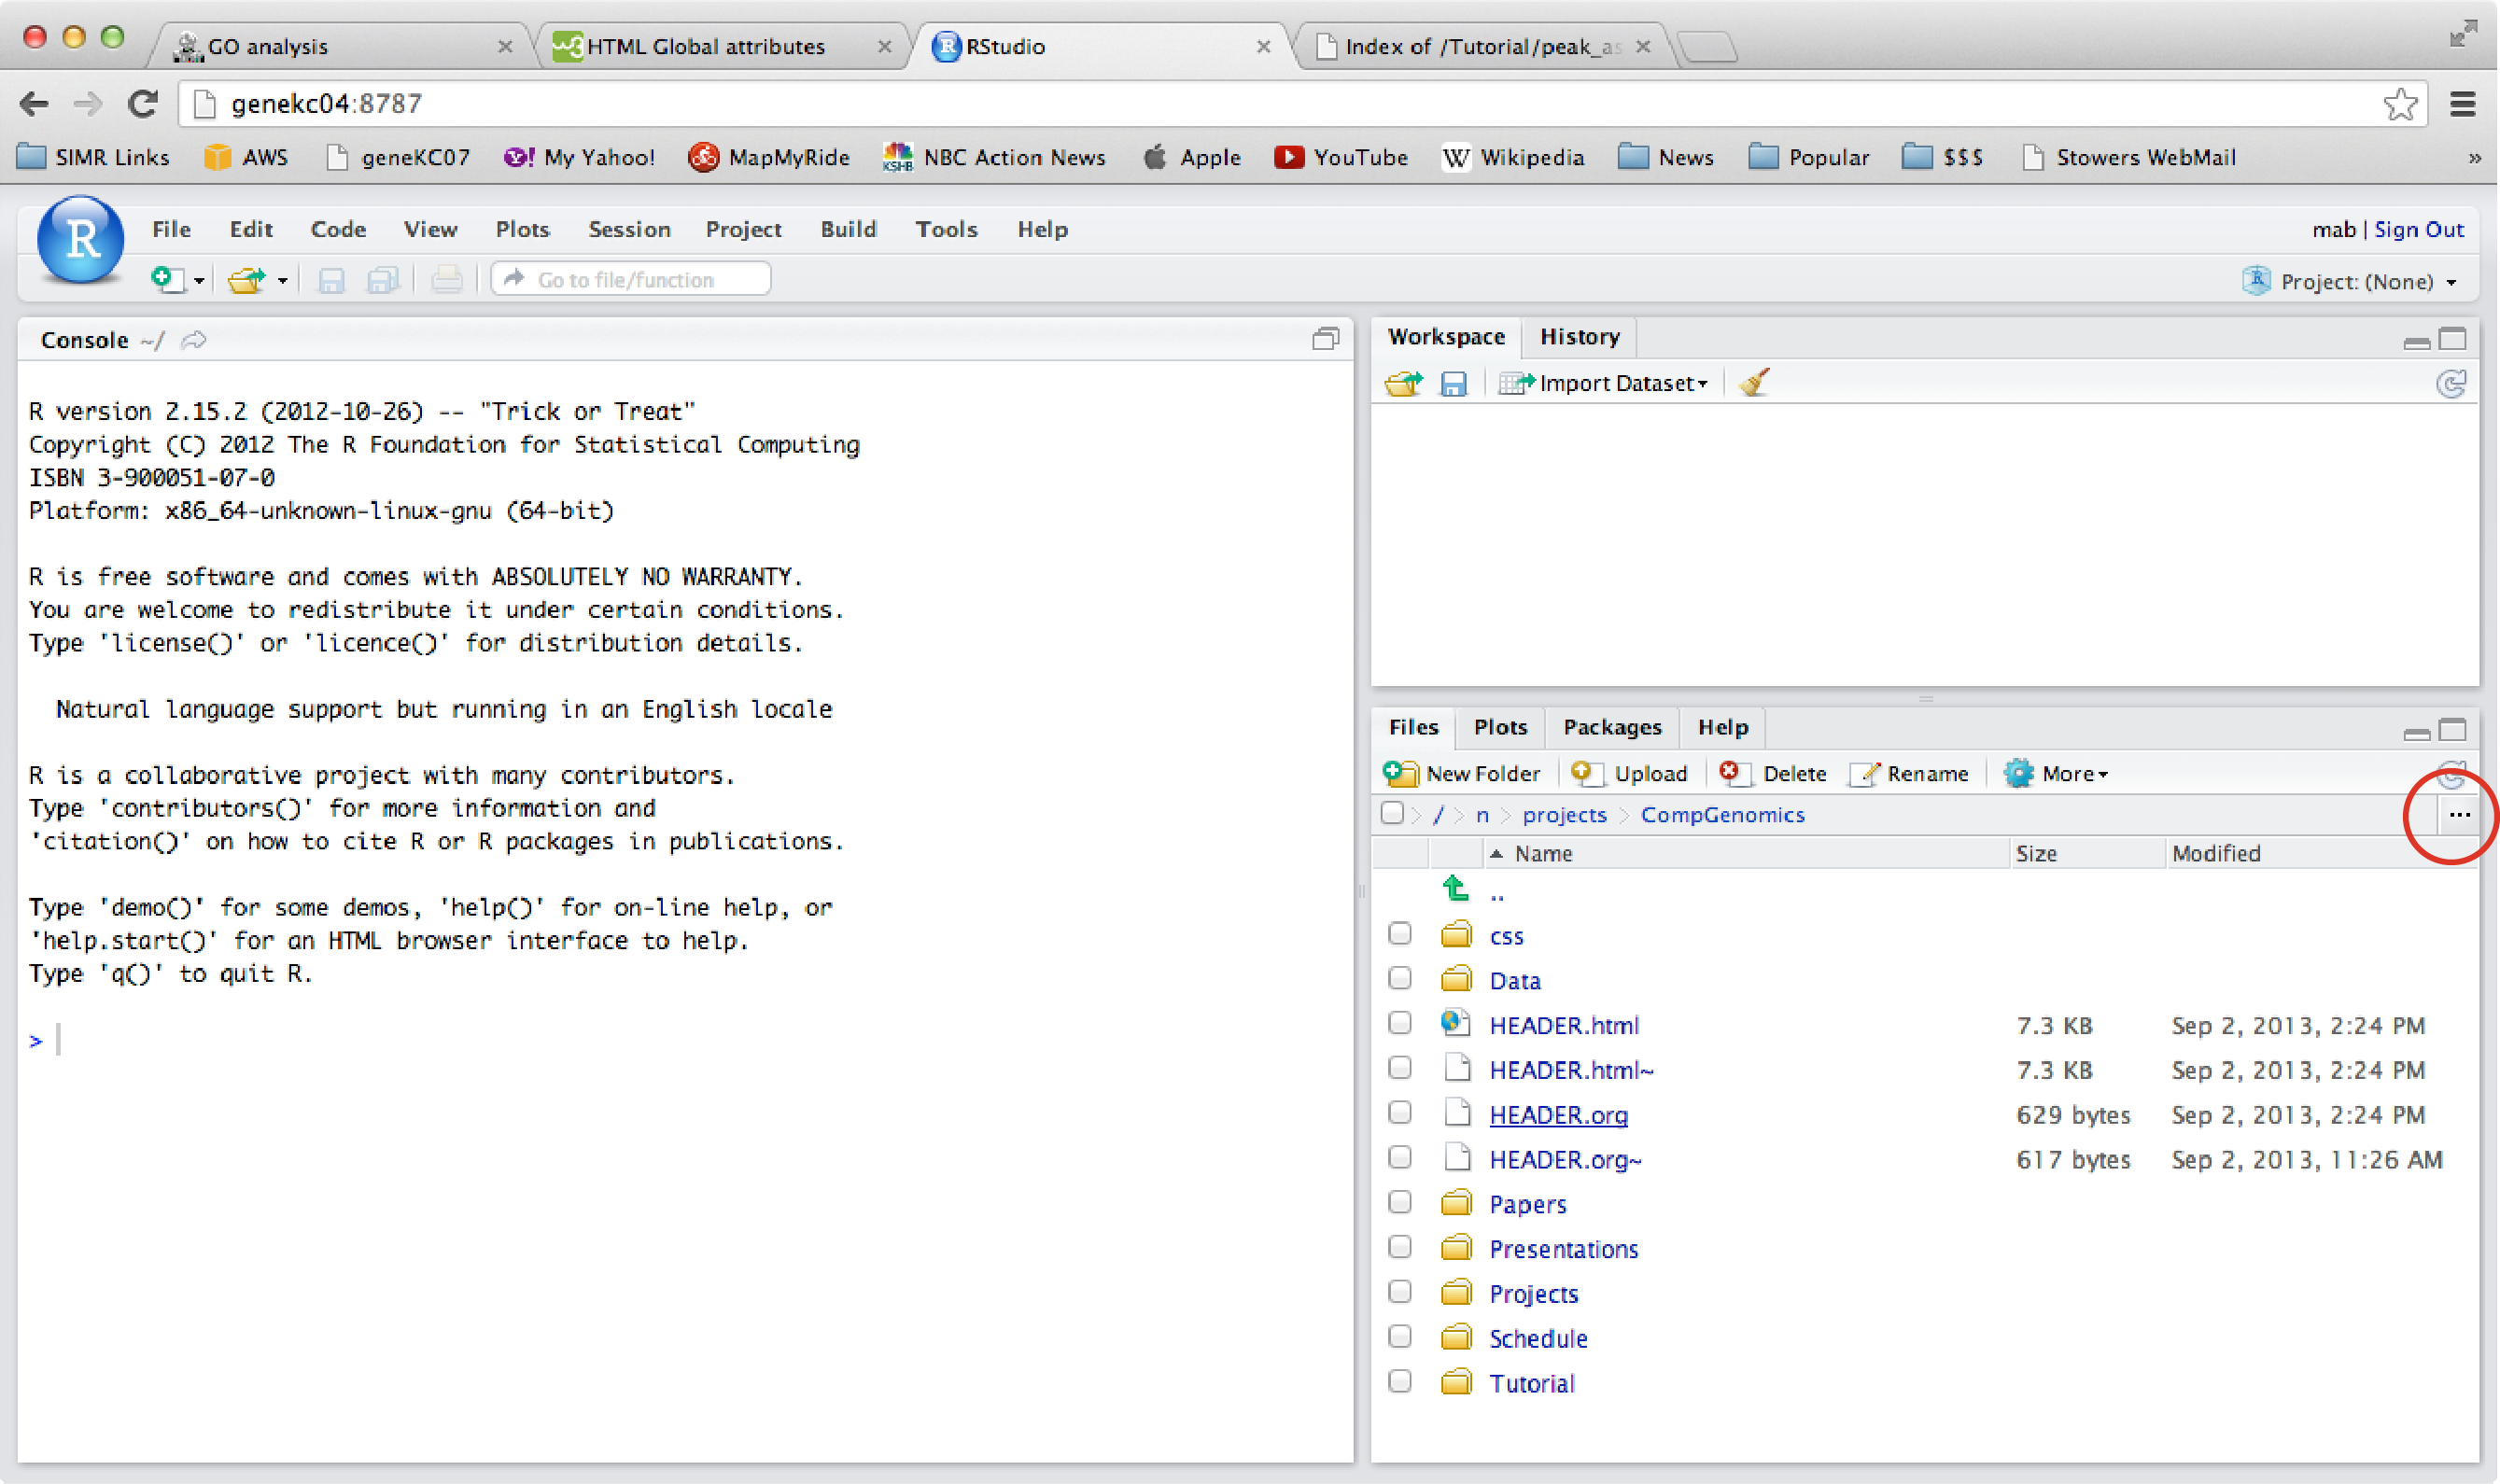Switch to the Plots tab in lower pane
The height and width of the screenshot is (1484, 2500).
(1500, 727)
